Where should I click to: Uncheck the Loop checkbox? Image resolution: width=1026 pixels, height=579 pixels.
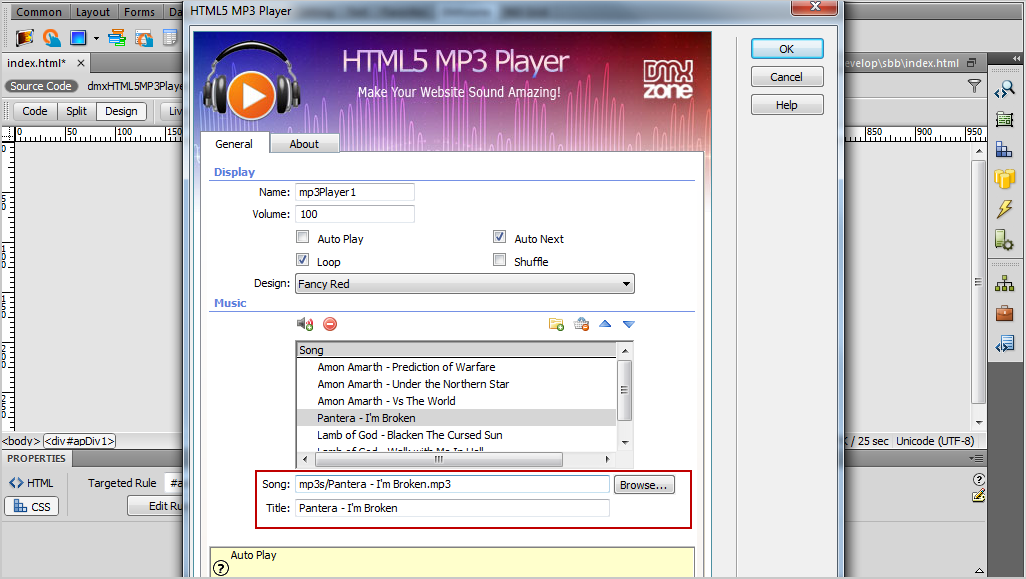(302, 260)
